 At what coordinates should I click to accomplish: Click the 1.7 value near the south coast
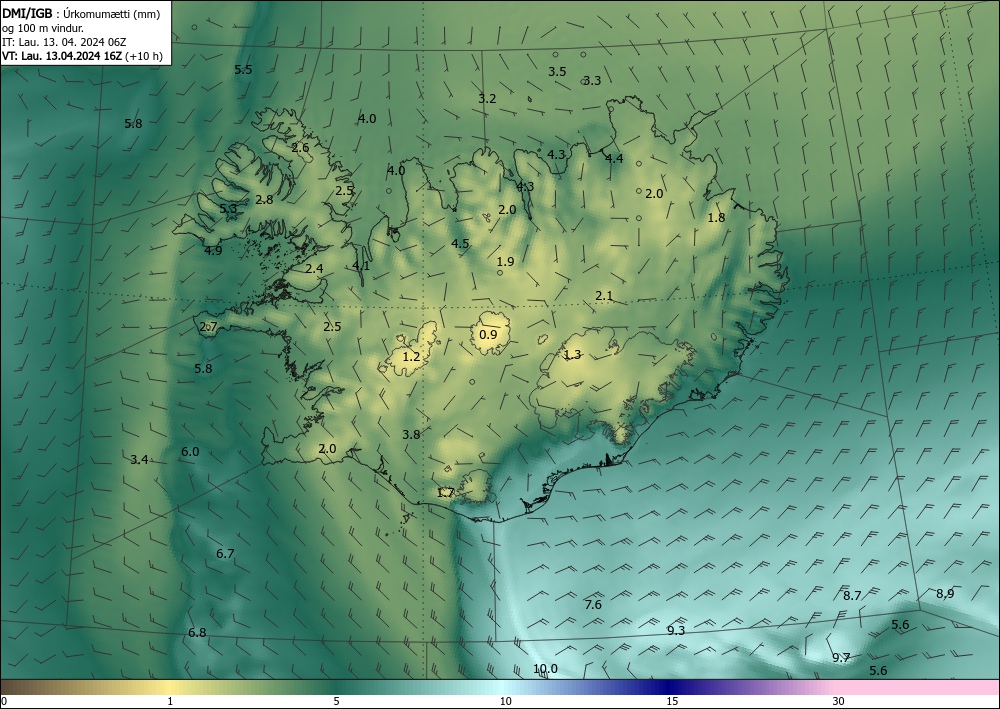[445, 492]
